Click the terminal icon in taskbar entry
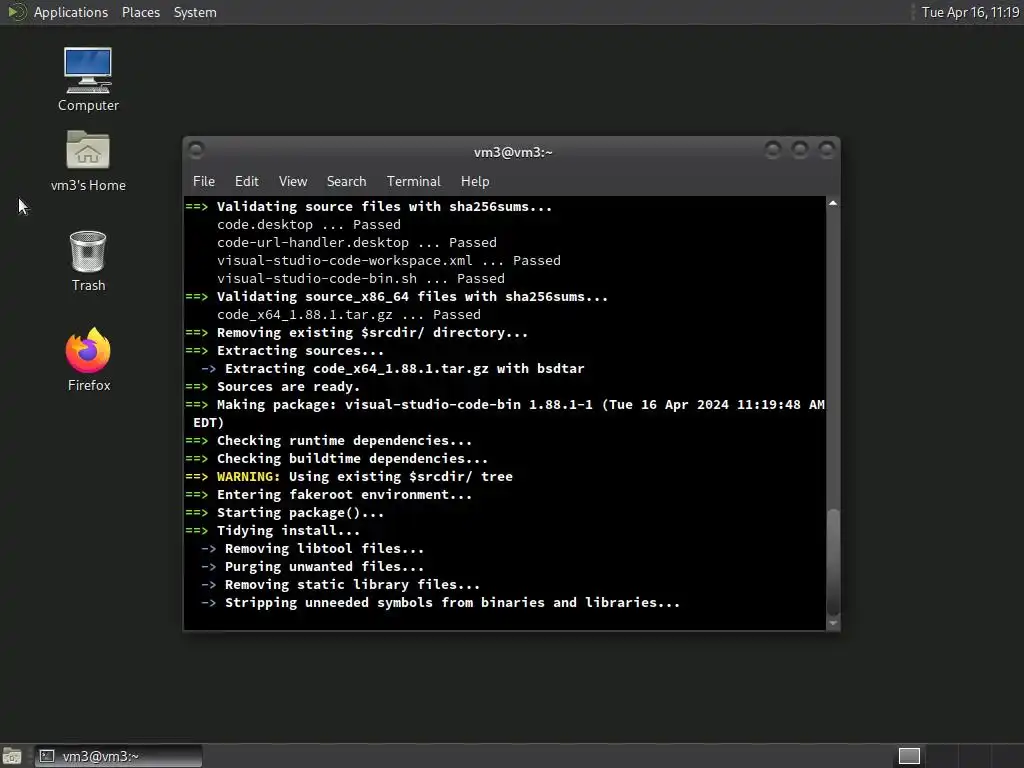Viewport: 1024px width, 768px height. click(47, 756)
